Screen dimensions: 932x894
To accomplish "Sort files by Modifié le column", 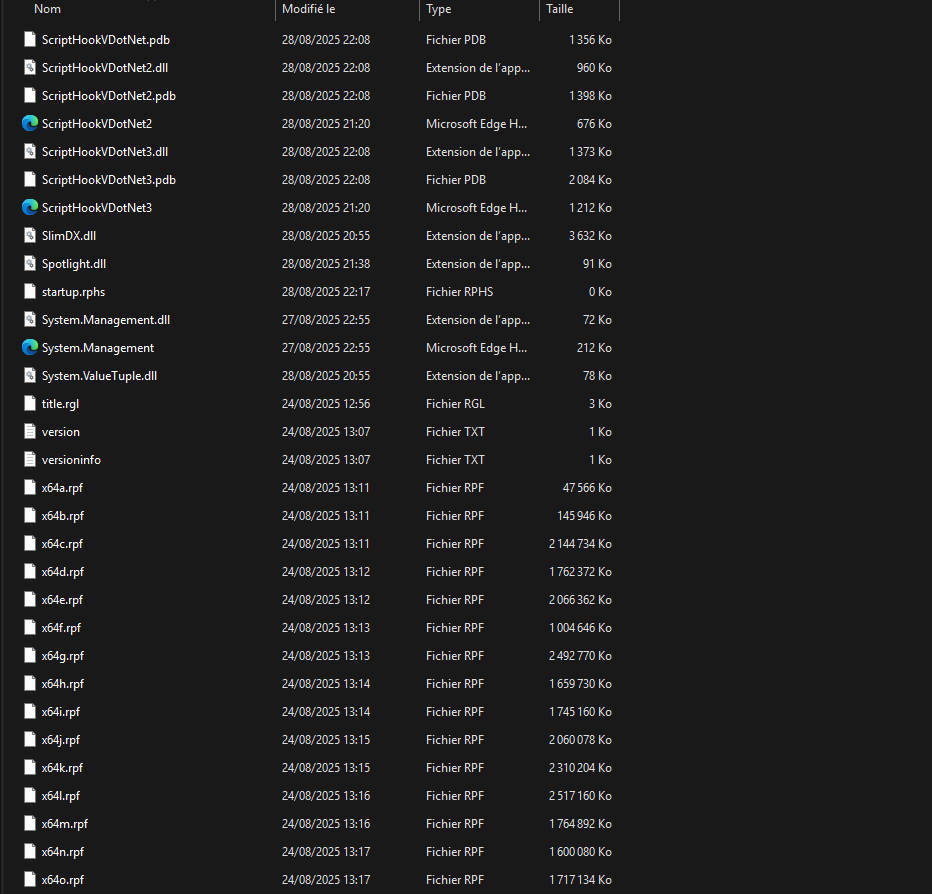I will (309, 9).
